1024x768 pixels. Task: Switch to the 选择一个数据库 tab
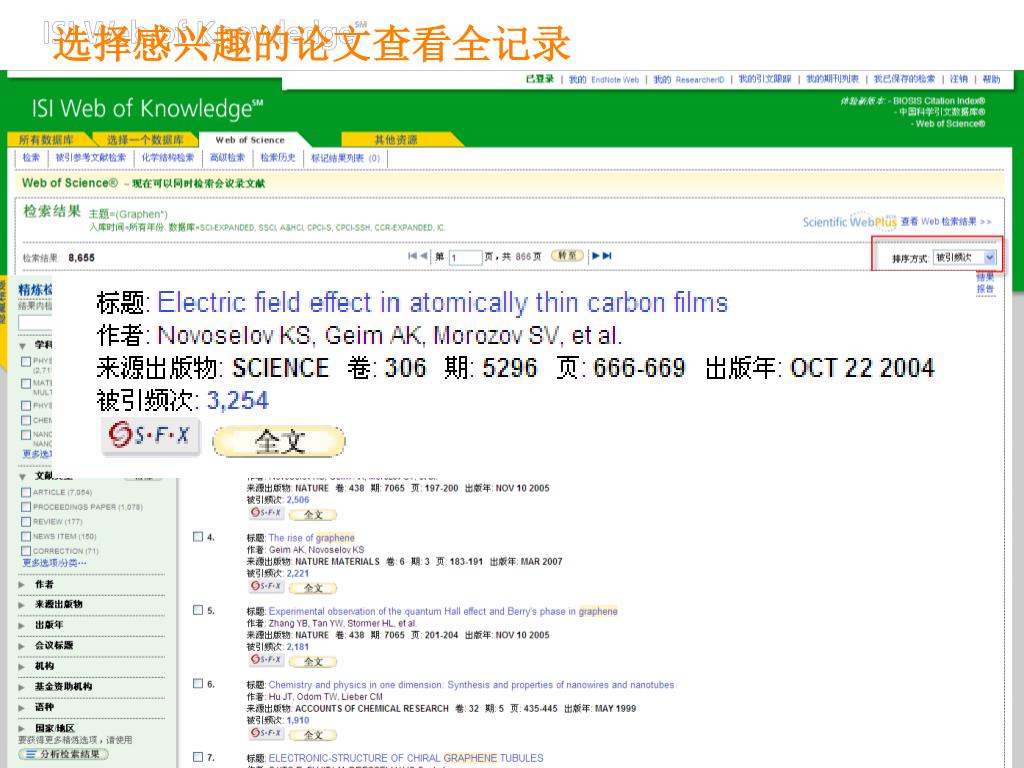[145, 140]
